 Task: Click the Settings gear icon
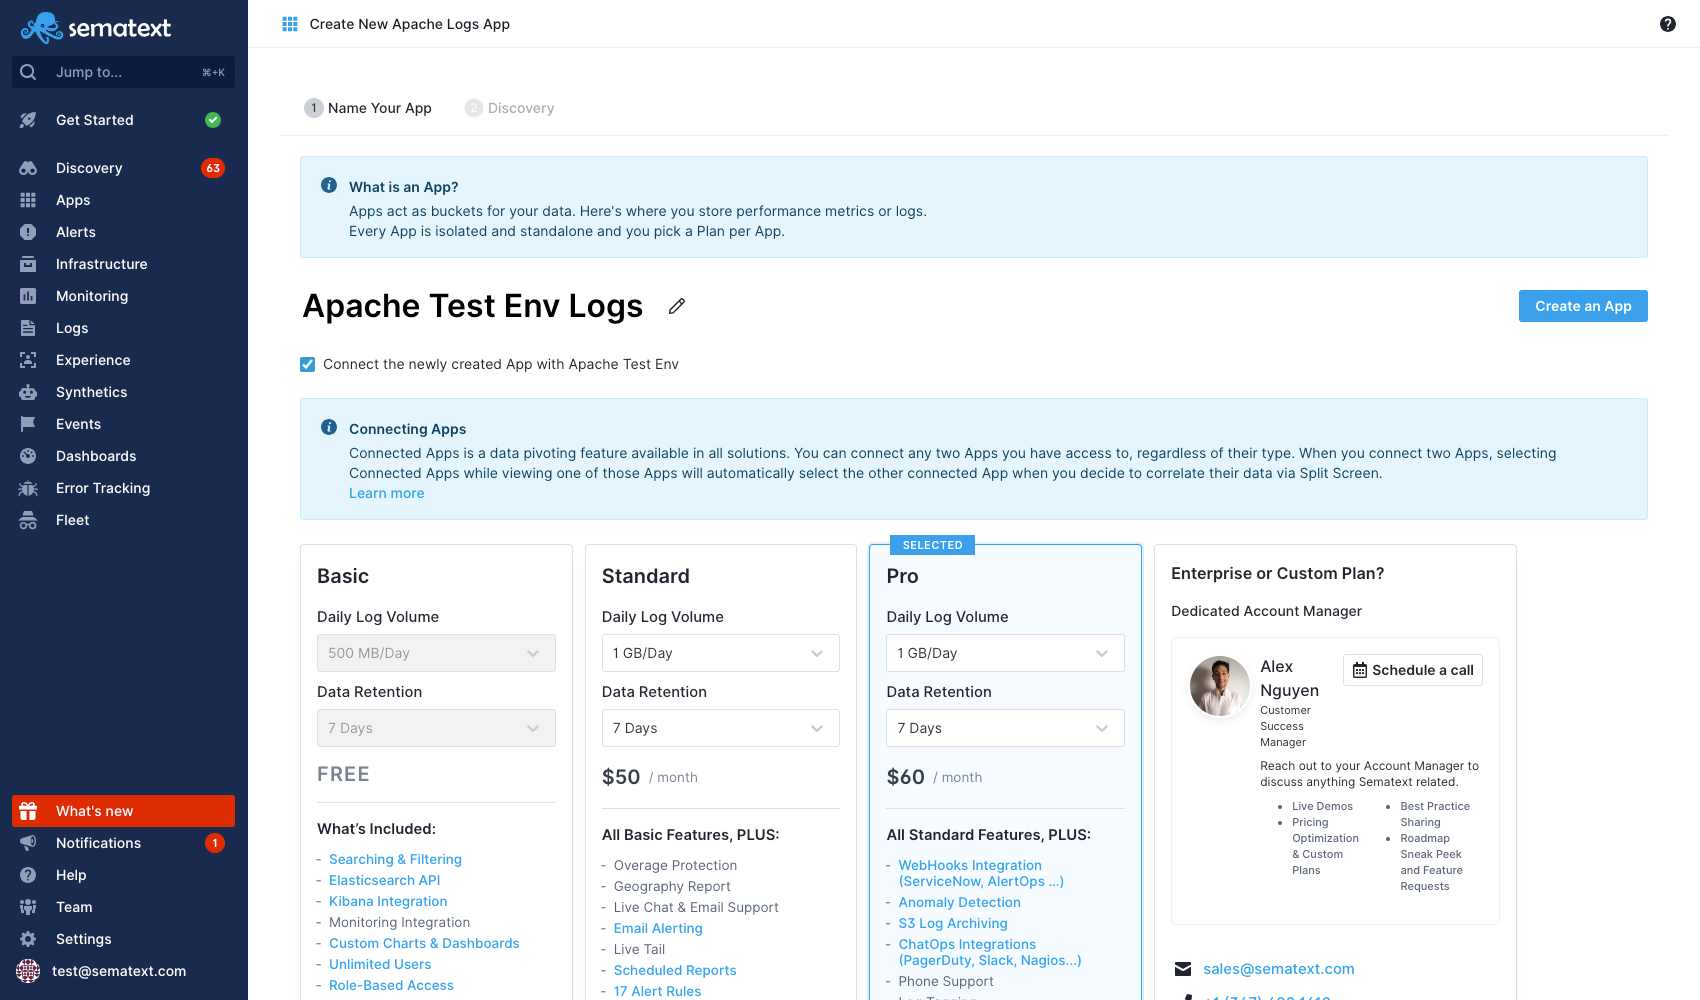pyautogui.click(x=28, y=939)
